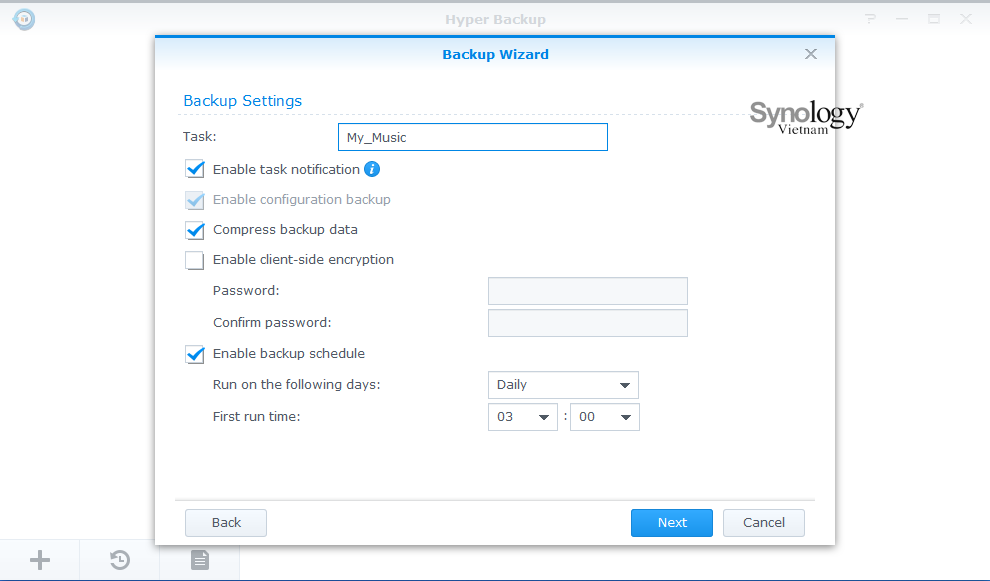This screenshot has height=581, width=990.
Task: Open the restore version history icon
Action: (119, 559)
